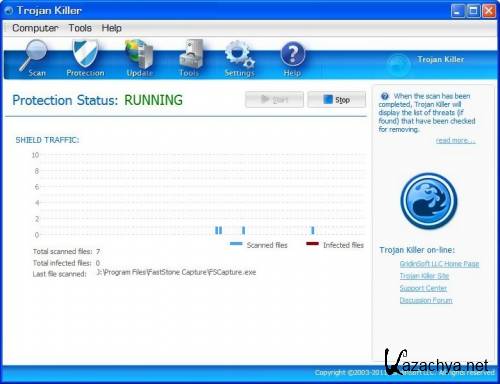Click the last file scanned path

176,272
